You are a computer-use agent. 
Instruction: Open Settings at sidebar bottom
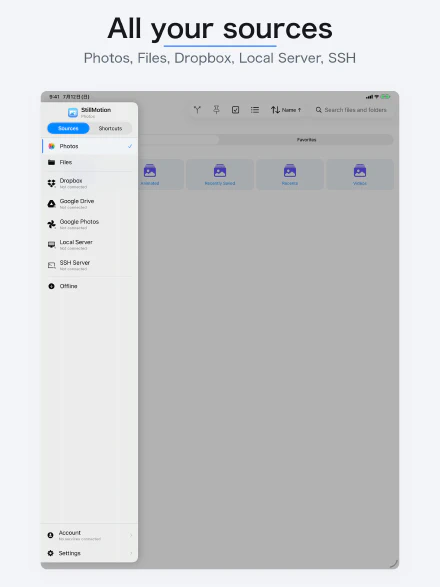coord(89,553)
